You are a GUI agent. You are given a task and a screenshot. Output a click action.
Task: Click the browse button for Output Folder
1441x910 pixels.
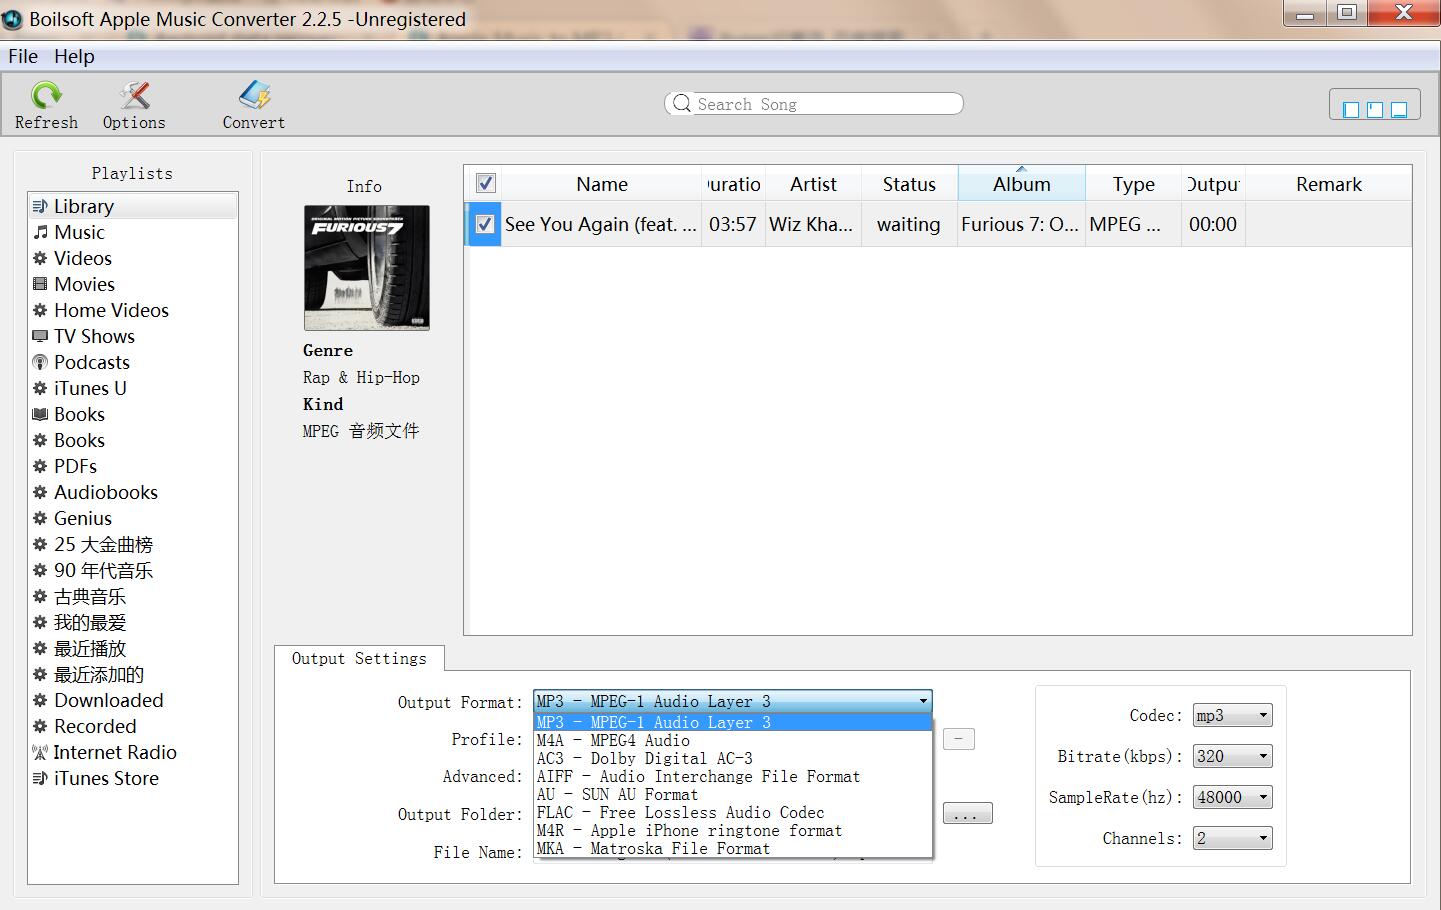pos(965,813)
